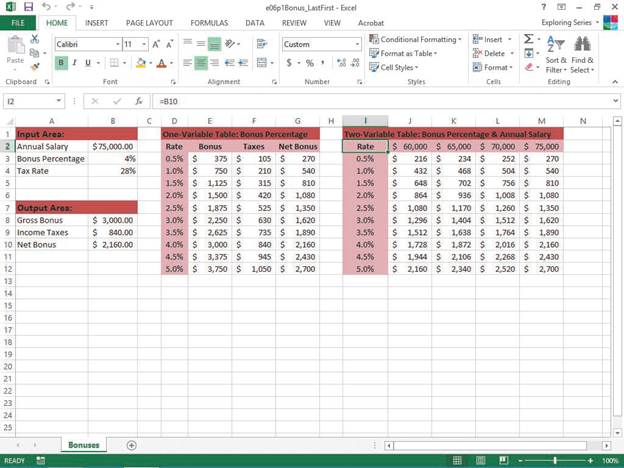
Task: Undo the last action
Action: [x=47, y=7]
